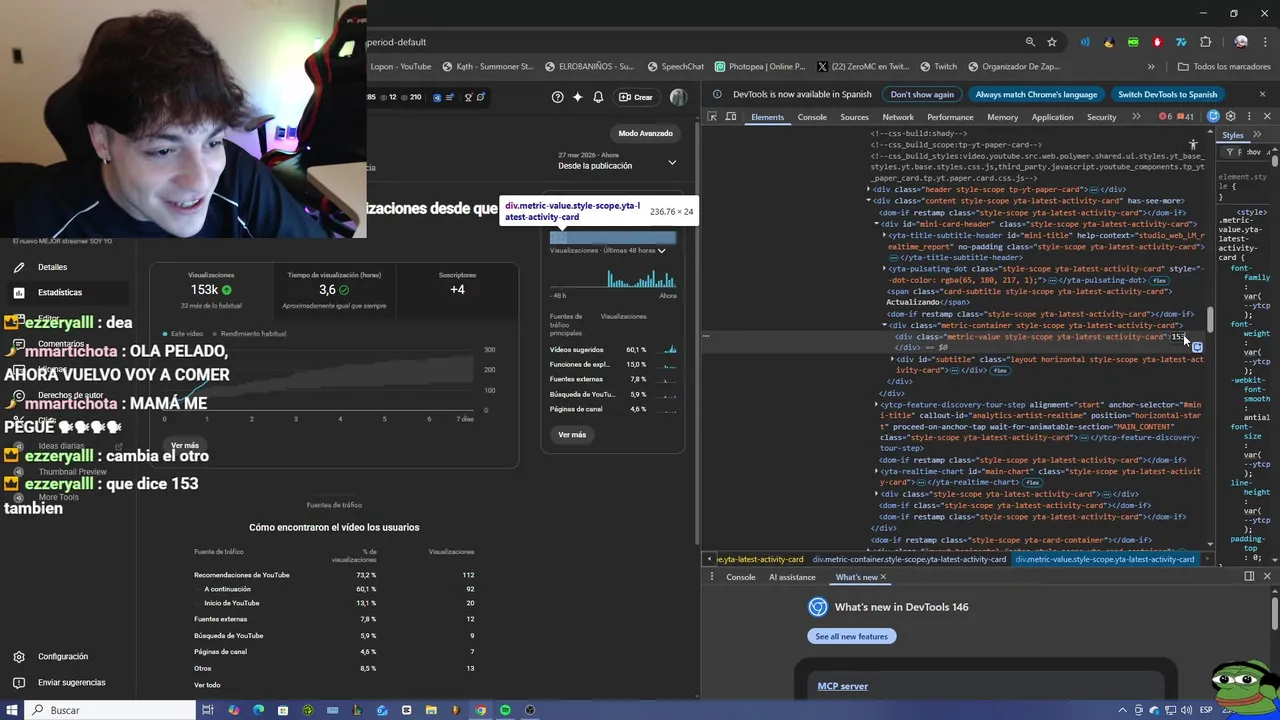The width and height of the screenshot is (1280, 720).
Task: Close the DevTools language notification bar
Action: [x=1262, y=94]
